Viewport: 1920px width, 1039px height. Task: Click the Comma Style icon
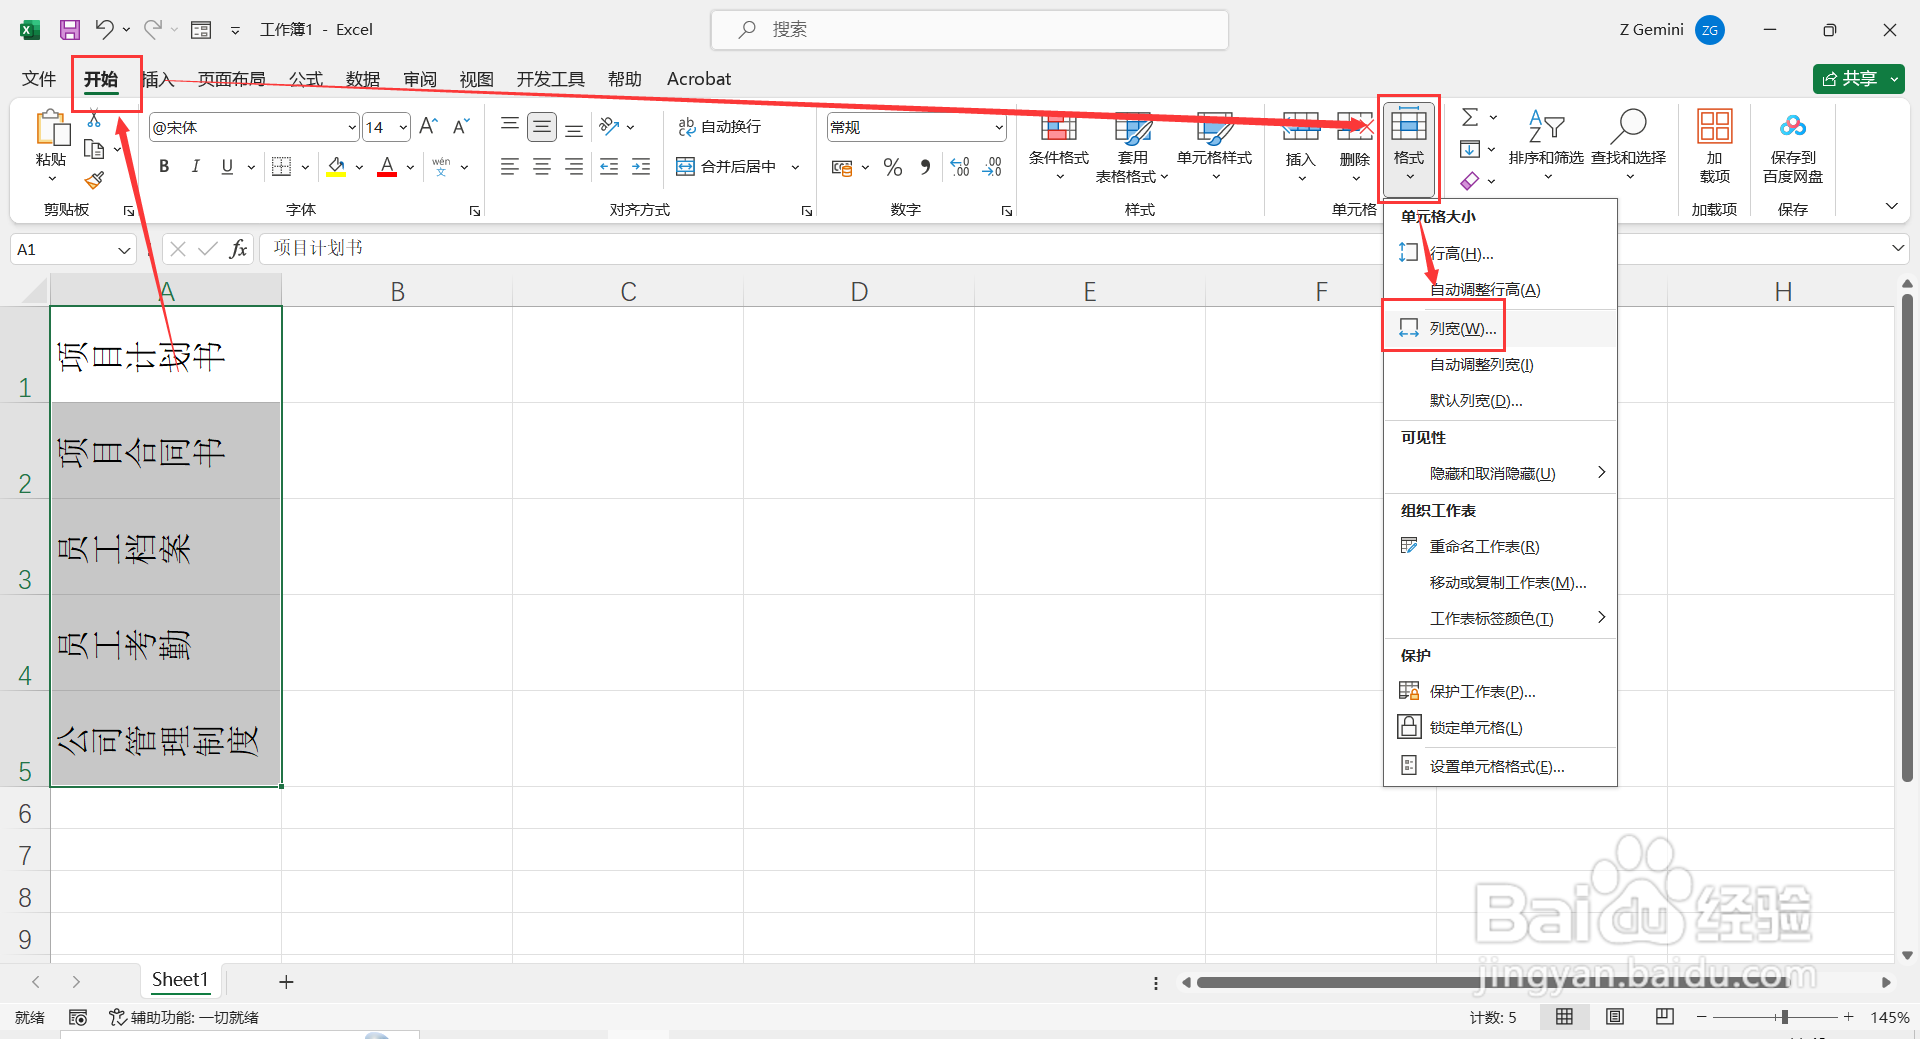[926, 167]
